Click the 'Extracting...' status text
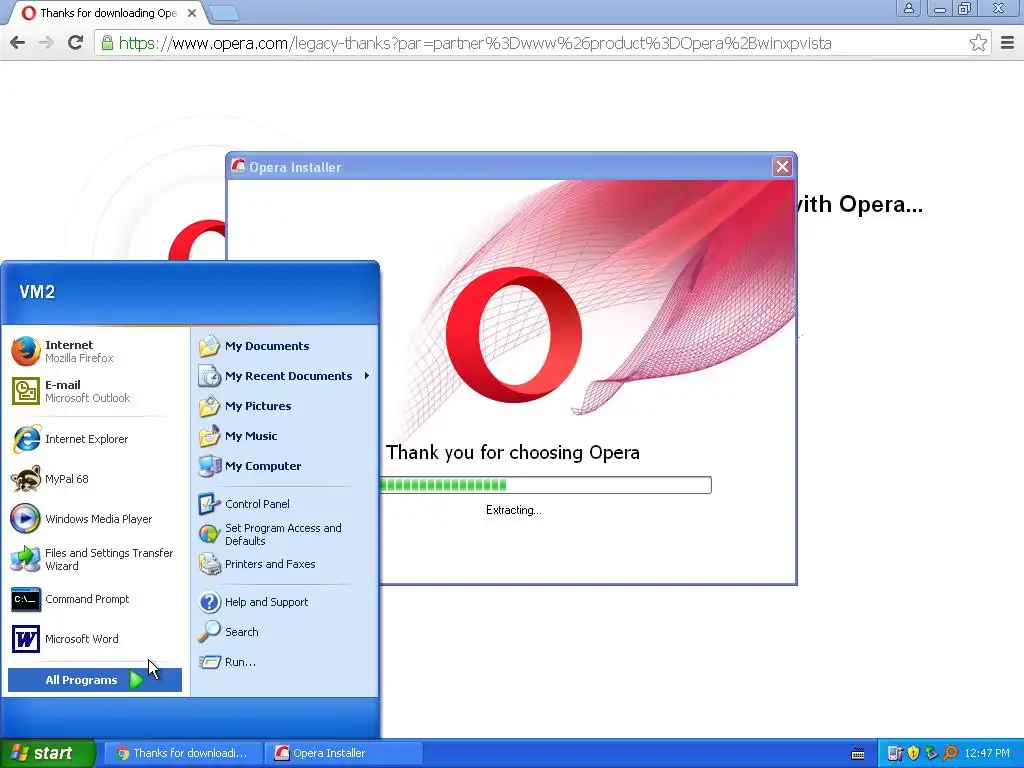1024x768 pixels. tap(513, 510)
